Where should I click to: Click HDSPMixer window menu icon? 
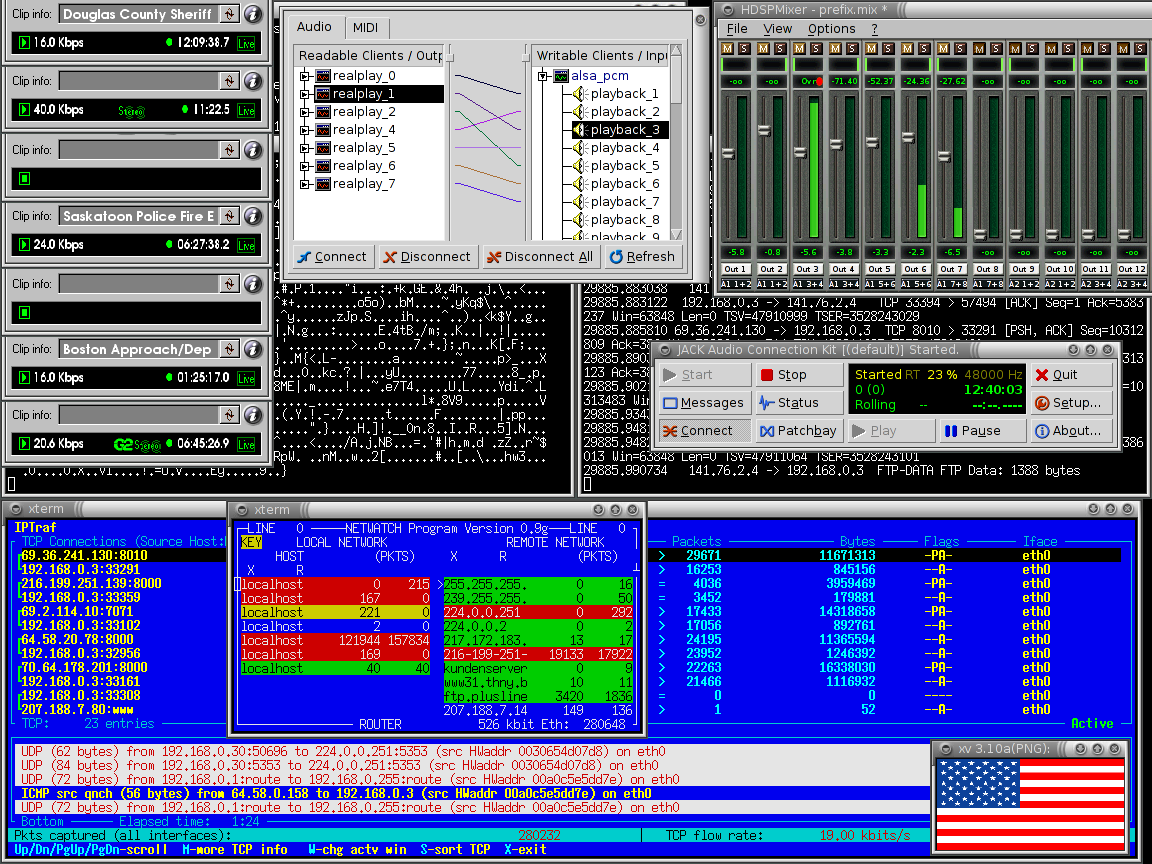coord(728,10)
